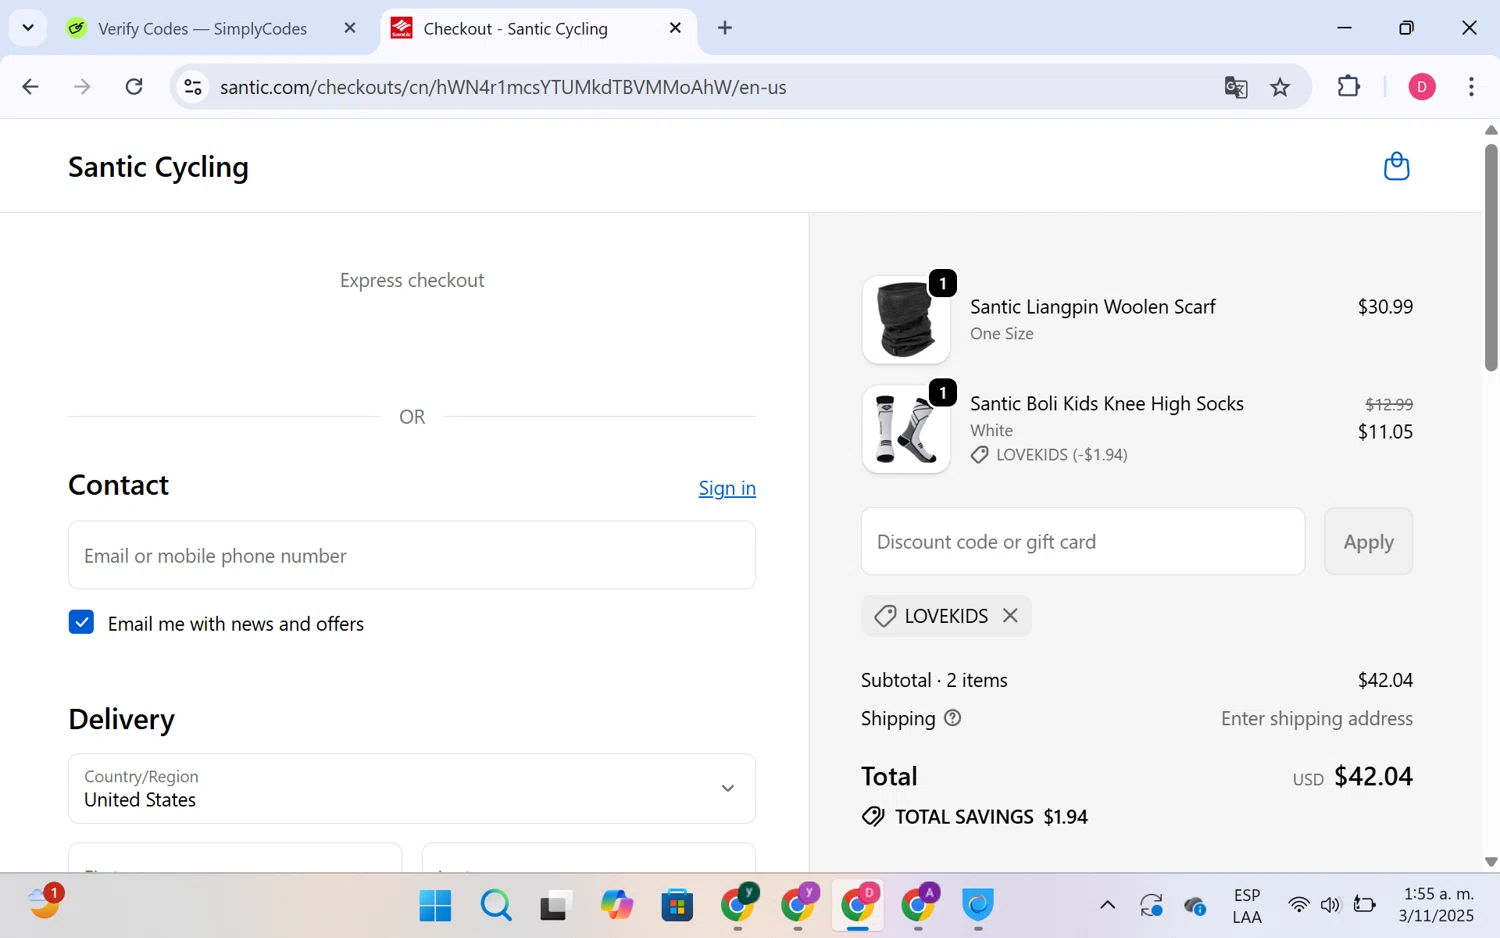Image resolution: width=1500 pixels, height=938 pixels.
Task: Open the browser Extensions puzzle icon
Action: point(1349,87)
